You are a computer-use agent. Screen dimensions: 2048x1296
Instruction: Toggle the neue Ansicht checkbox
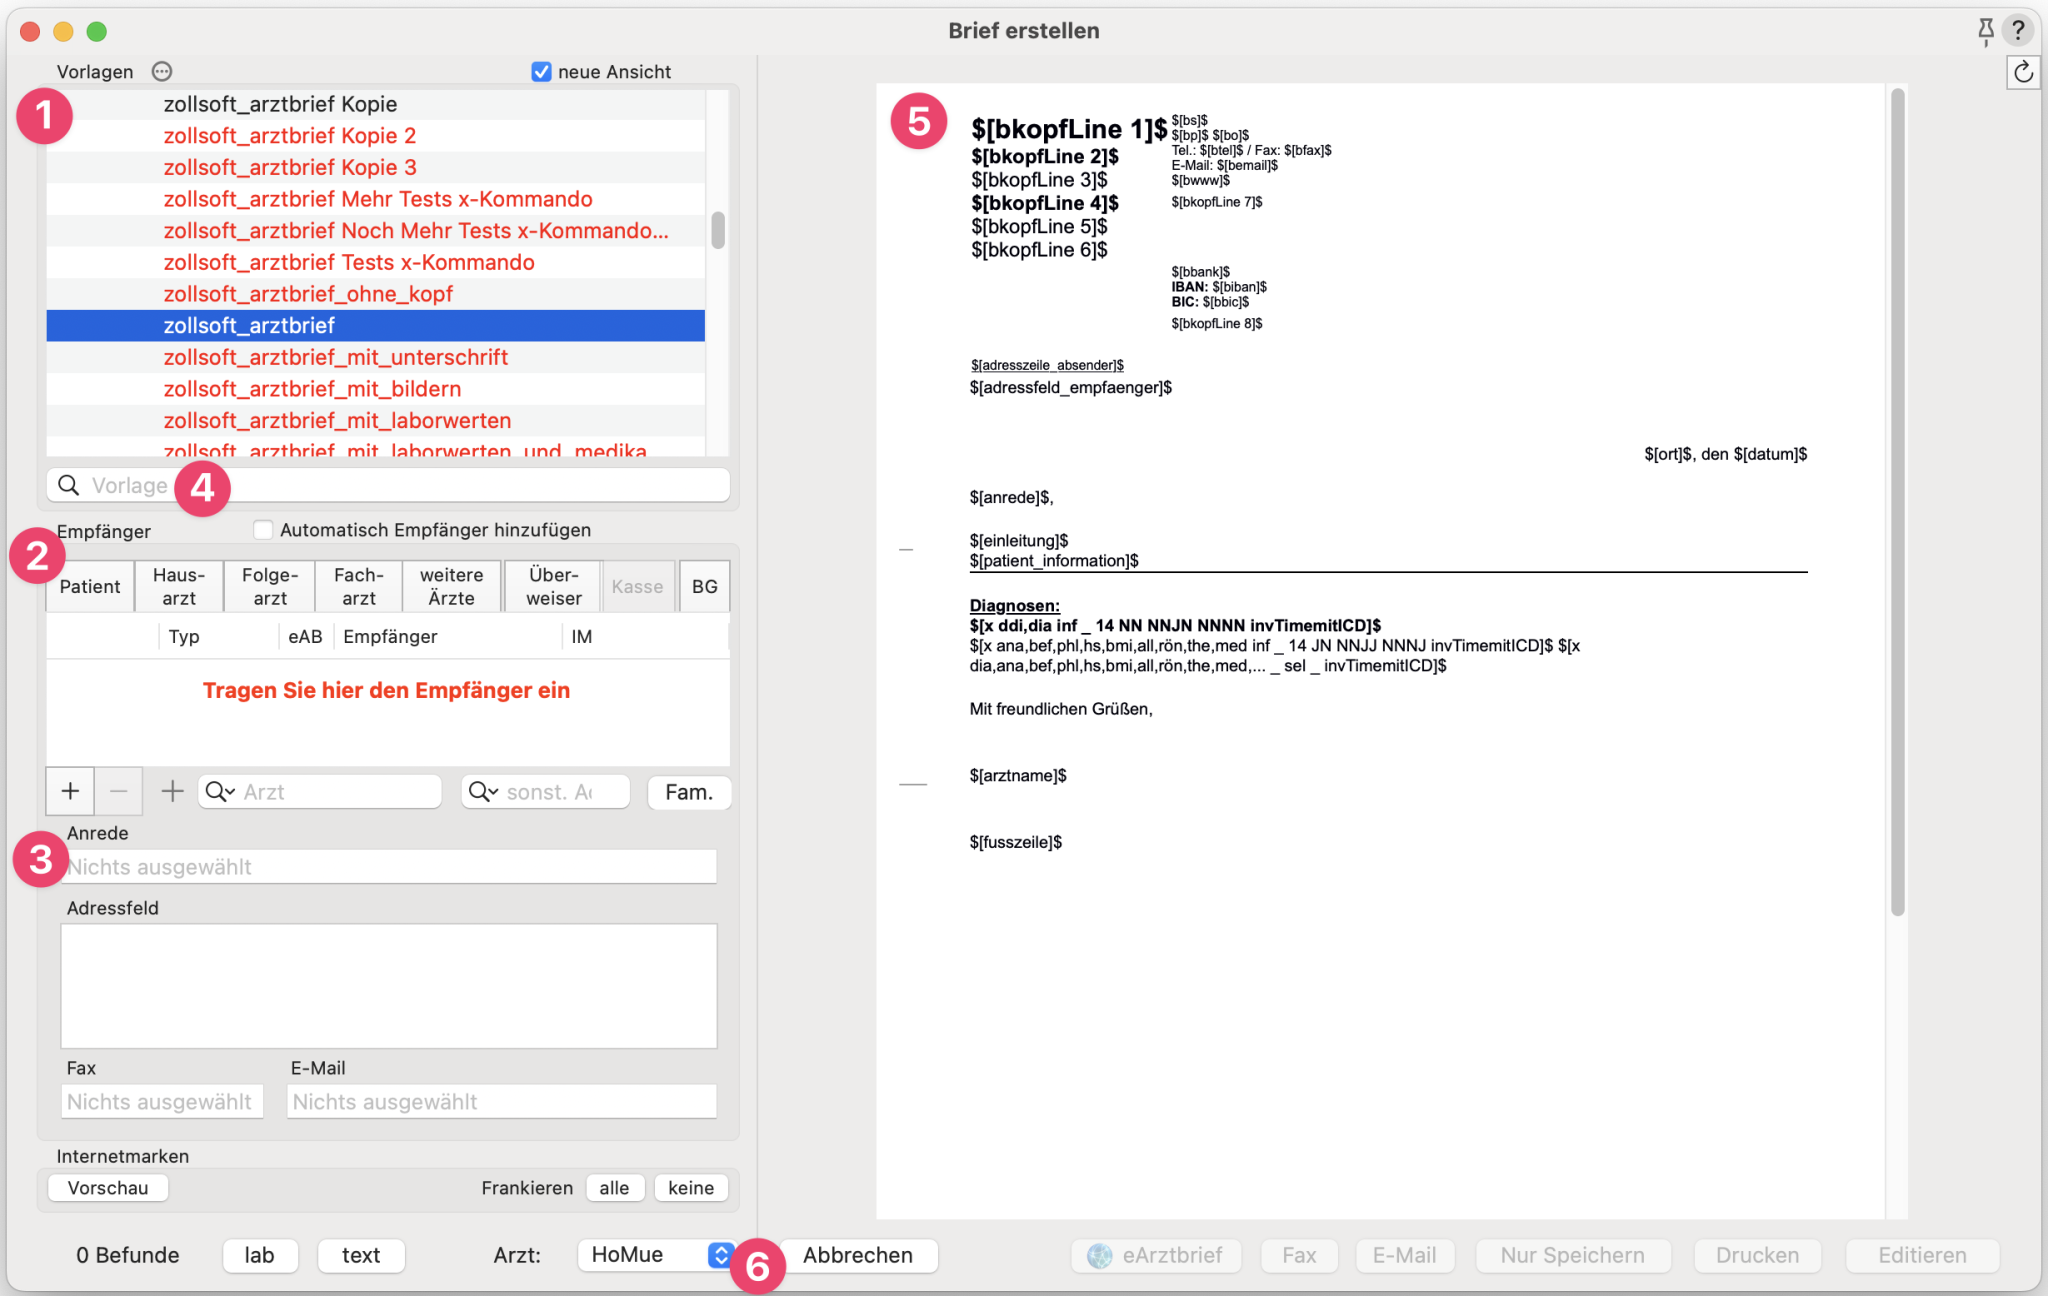coord(541,72)
